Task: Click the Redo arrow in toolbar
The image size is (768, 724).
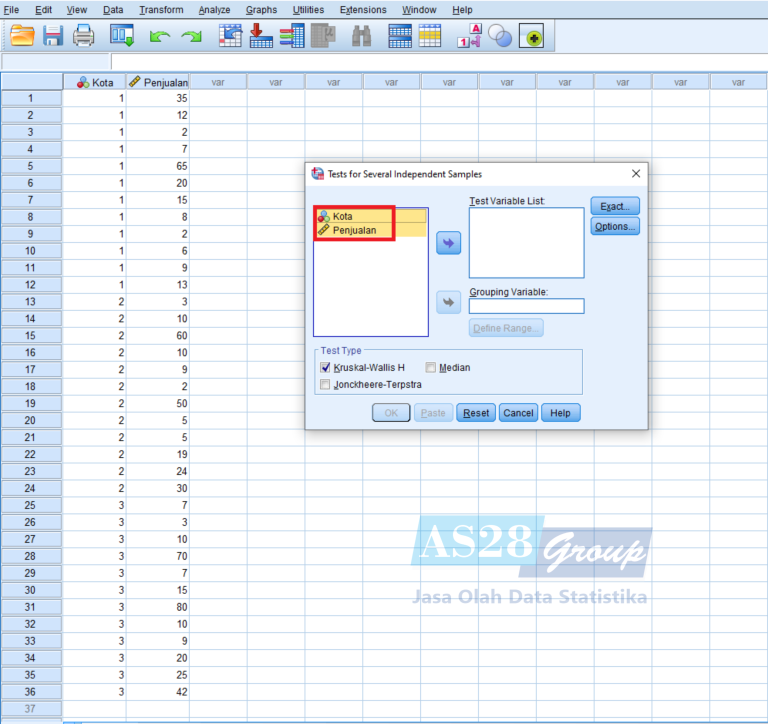Action: coord(191,36)
